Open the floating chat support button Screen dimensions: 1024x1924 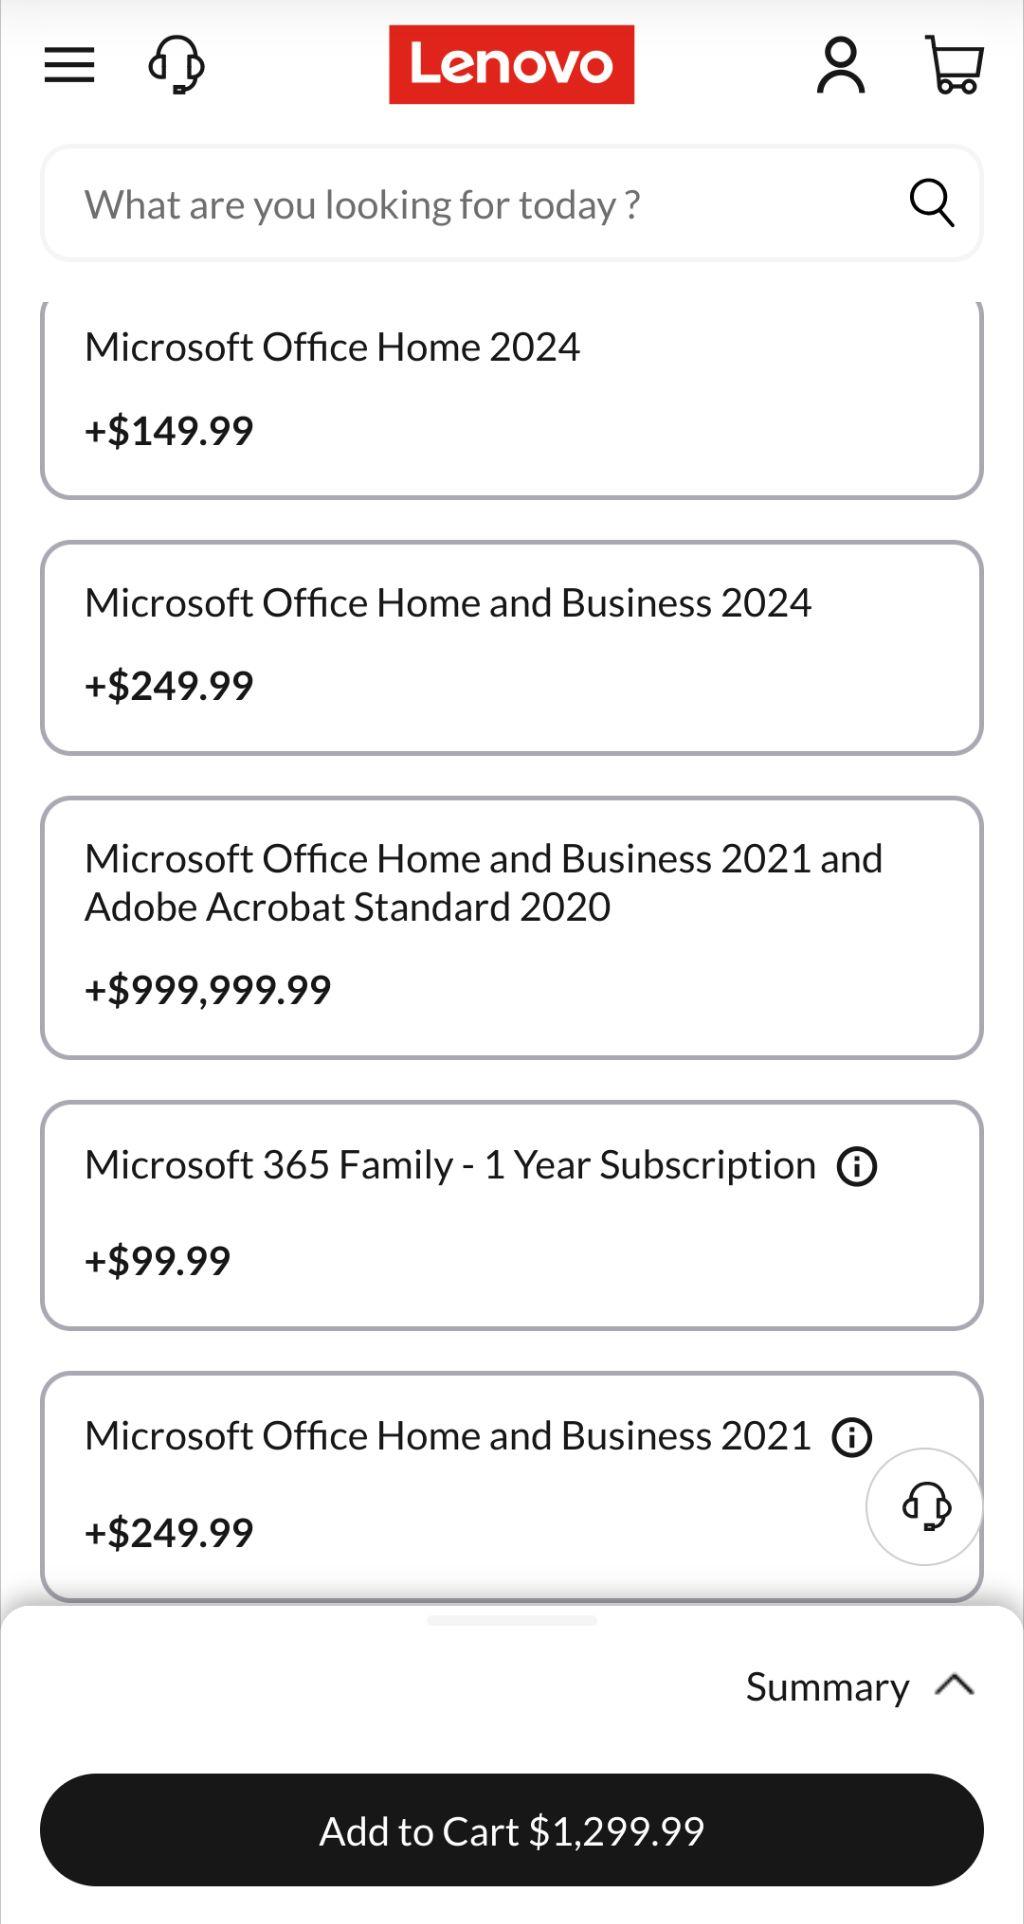925,1506
